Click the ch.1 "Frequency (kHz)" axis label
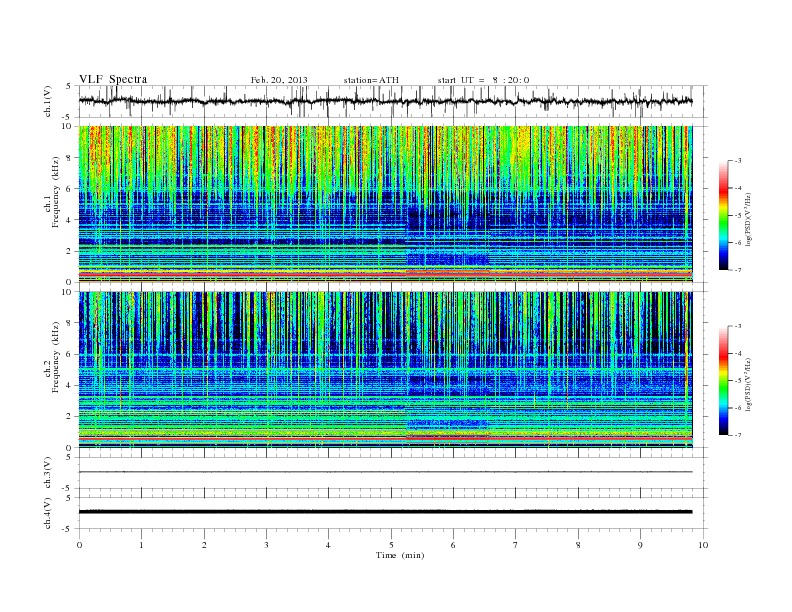The image size is (792, 612). pyautogui.click(x=56, y=192)
